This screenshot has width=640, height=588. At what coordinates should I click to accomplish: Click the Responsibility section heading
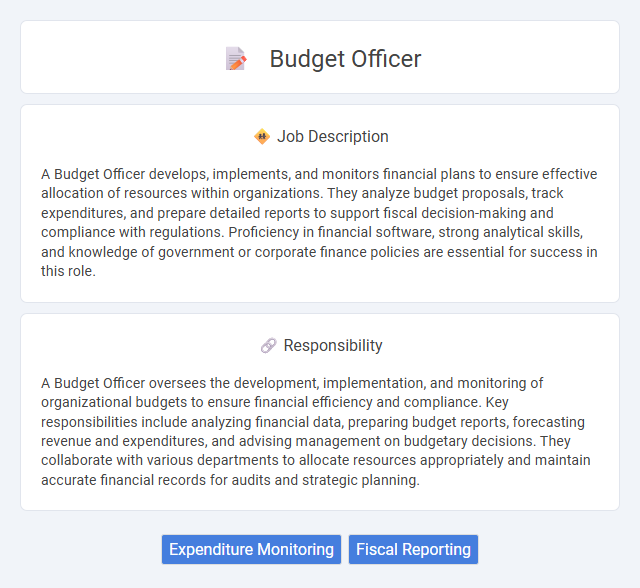click(333, 346)
